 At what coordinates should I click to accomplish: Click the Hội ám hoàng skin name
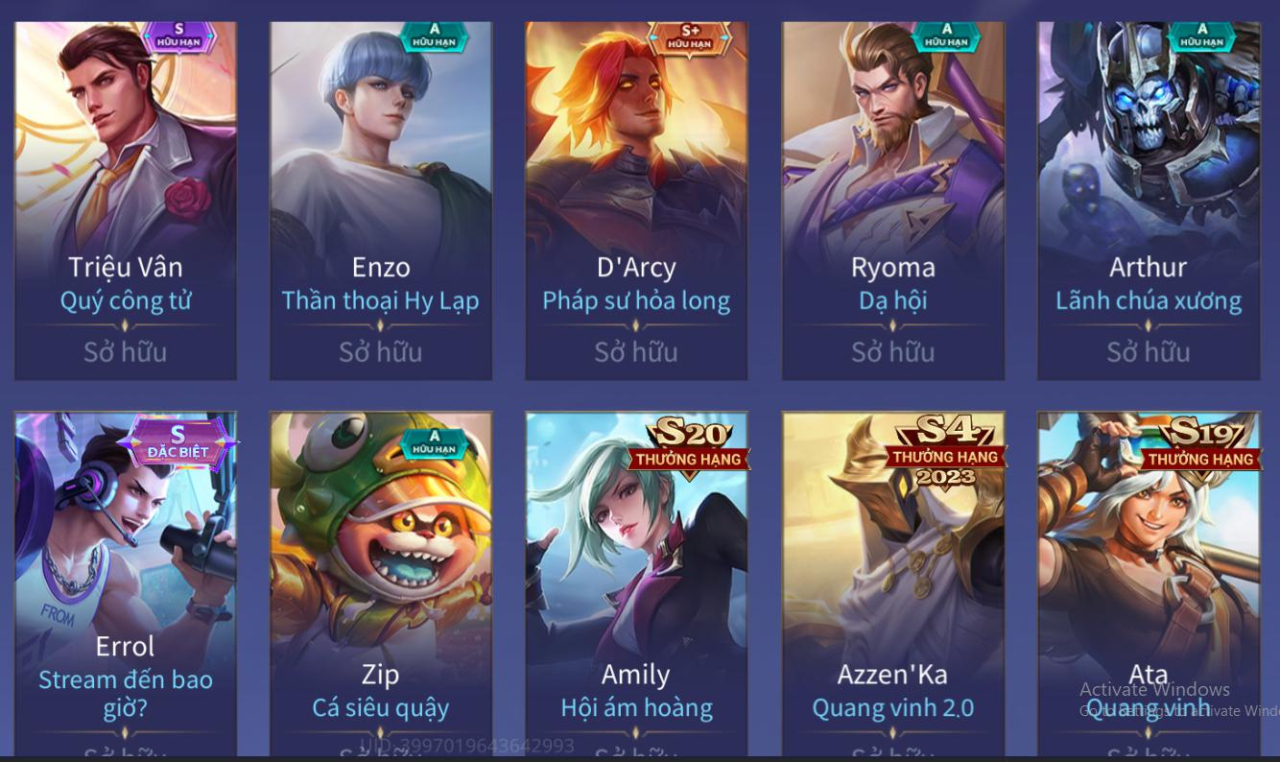coord(637,708)
